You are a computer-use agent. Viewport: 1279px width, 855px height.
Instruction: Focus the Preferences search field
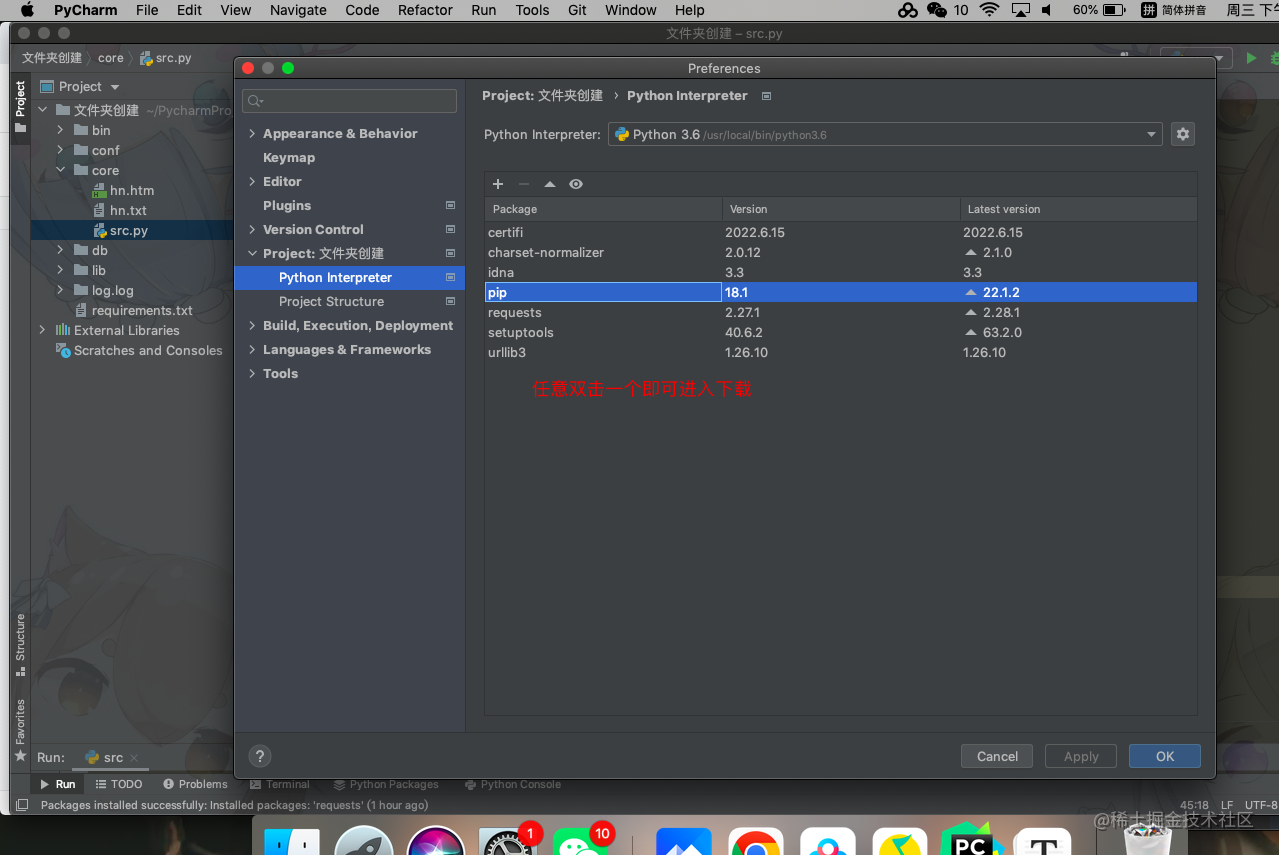[x=349, y=101]
